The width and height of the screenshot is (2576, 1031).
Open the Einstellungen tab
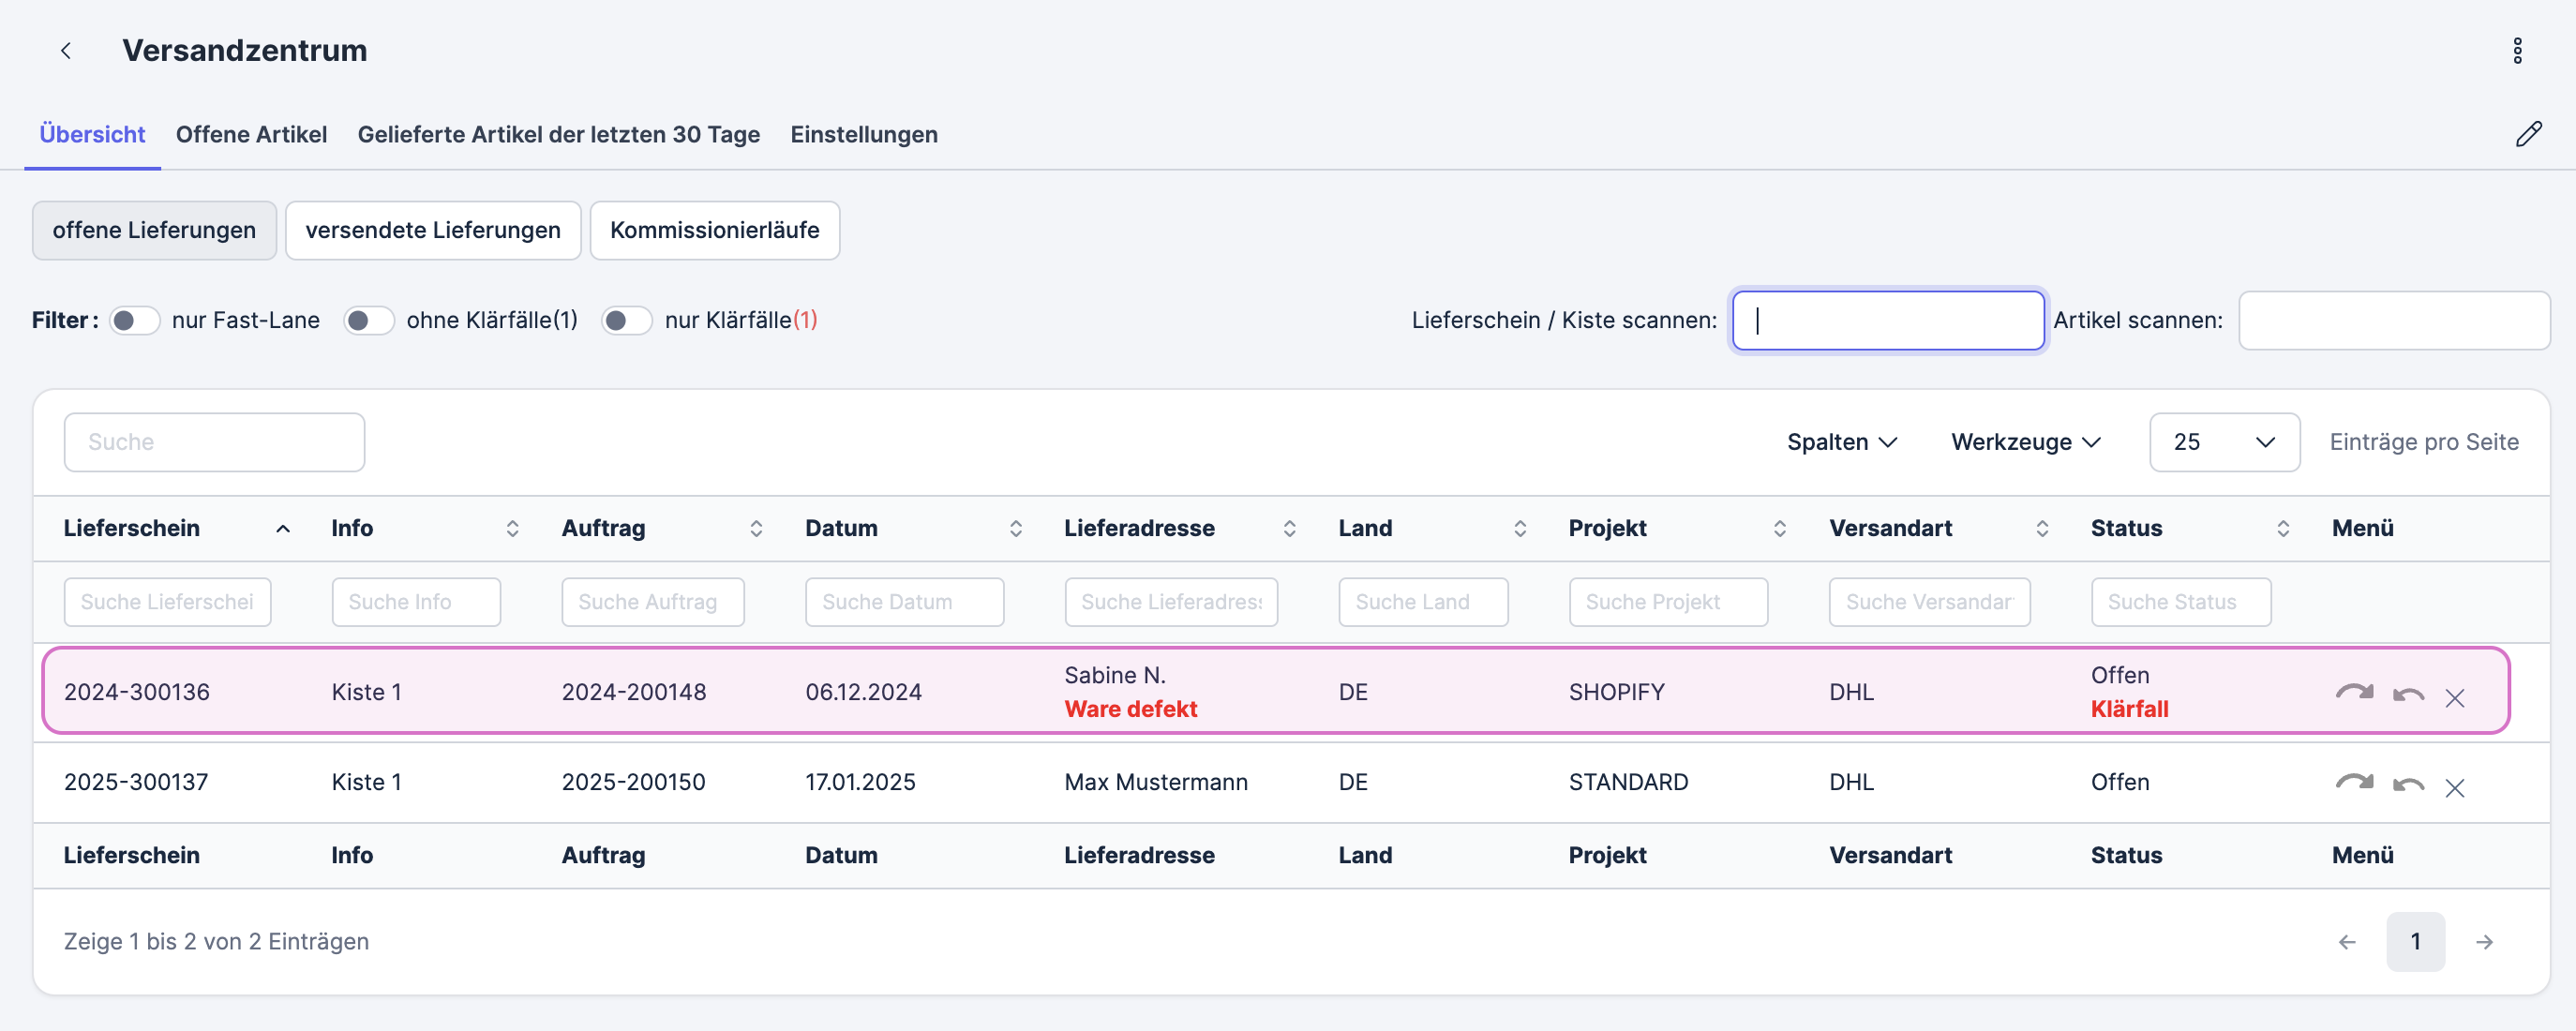tap(863, 134)
